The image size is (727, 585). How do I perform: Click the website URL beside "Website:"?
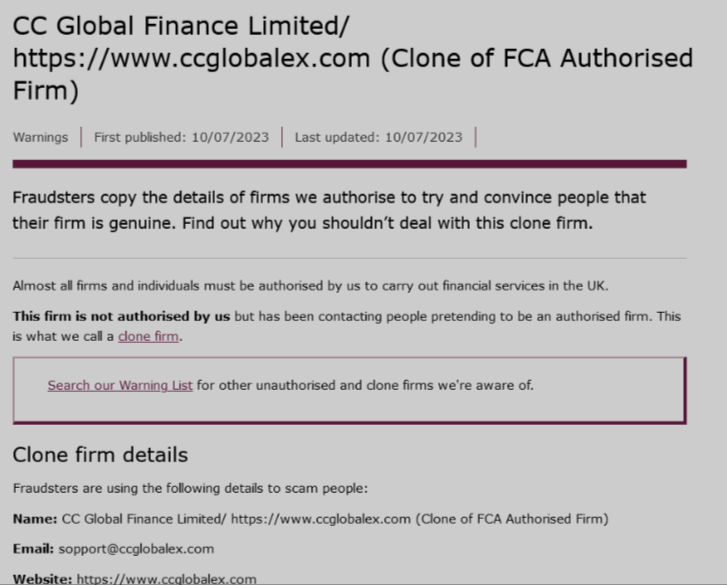coord(166,578)
